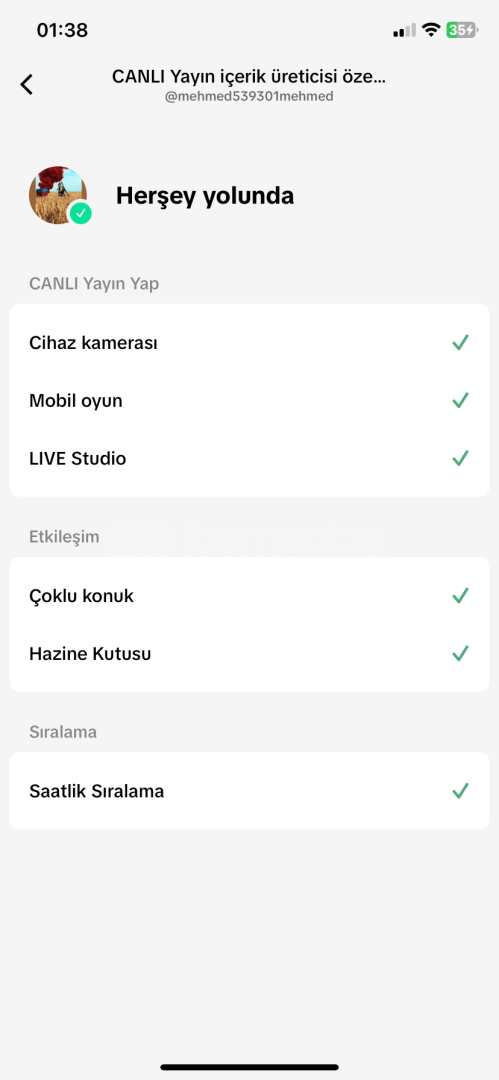Open the Saatlik Sıralama entry
Screen dimensions: 499x1080
[x=250, y=791]
